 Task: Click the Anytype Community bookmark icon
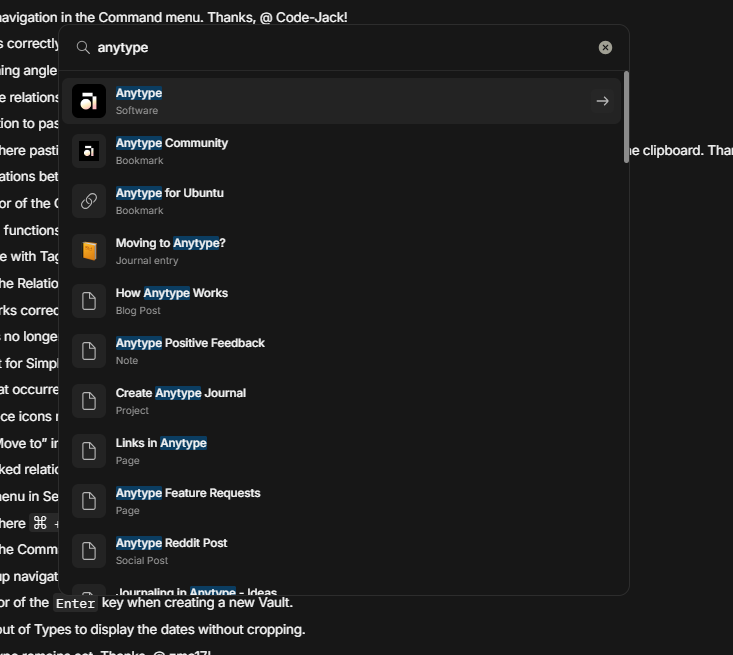click(89, 151)
